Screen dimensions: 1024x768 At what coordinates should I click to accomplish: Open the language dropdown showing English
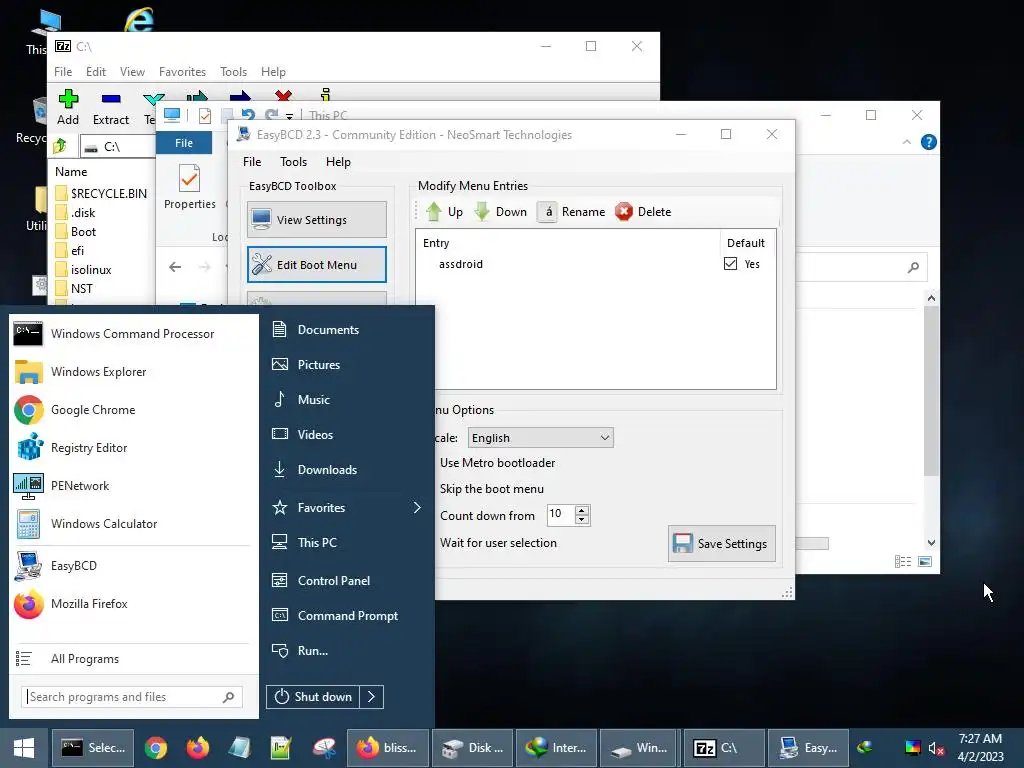pyautogui.click(x=541, y=438)
